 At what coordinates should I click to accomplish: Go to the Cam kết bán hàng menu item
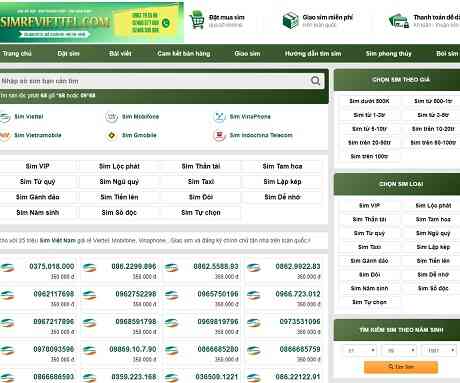coord(184,53)
